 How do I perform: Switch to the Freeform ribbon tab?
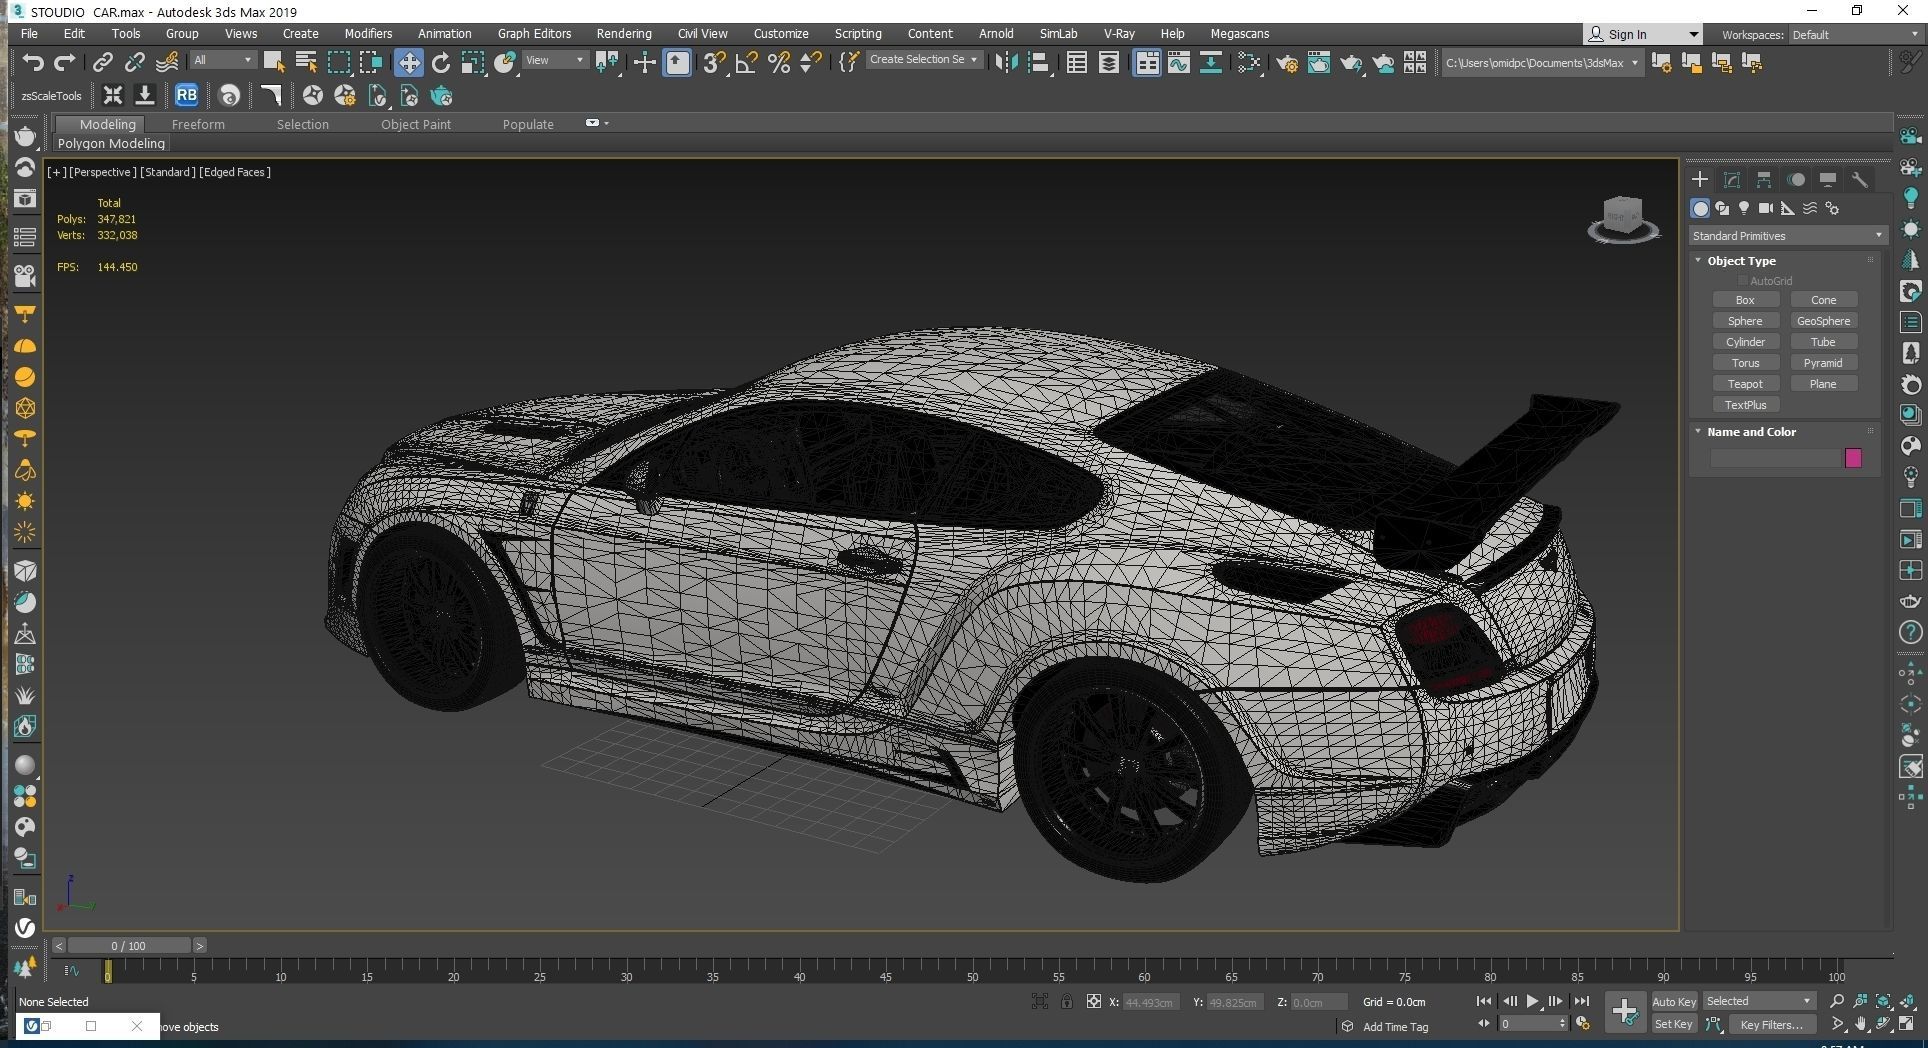coord(198,124)
